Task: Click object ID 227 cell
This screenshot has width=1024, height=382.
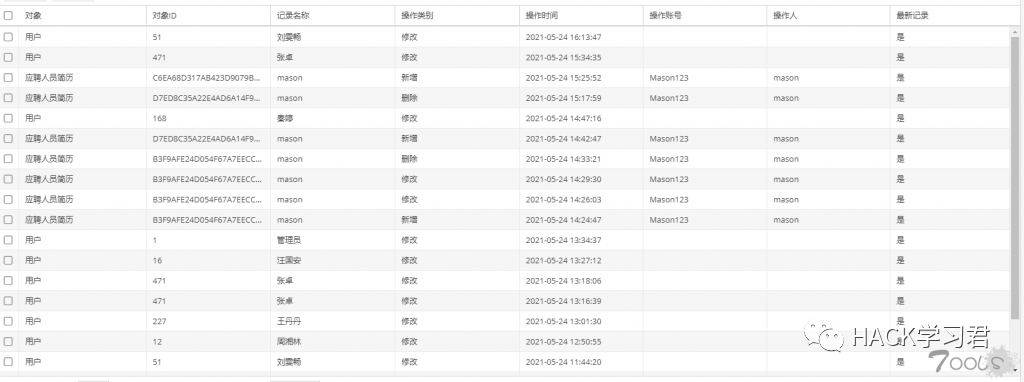Action: tap(159, 321)
